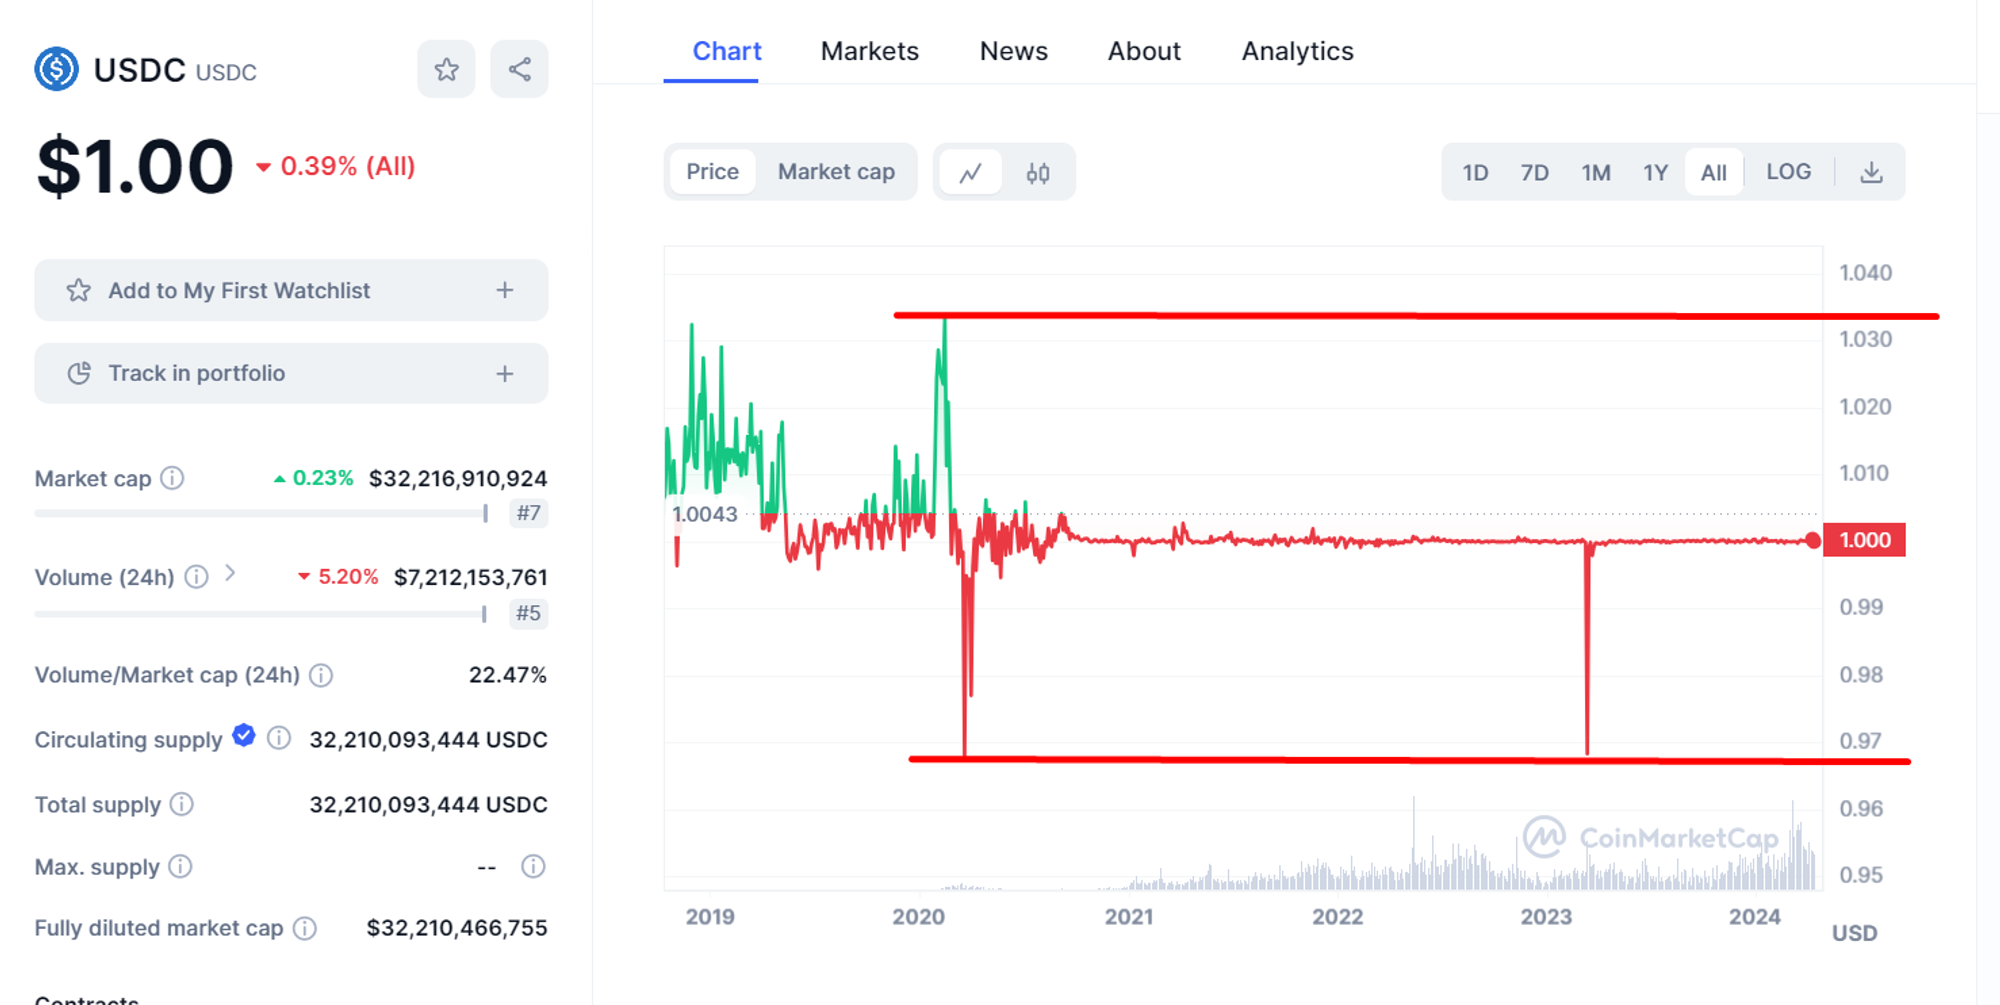Set chart range to 1M

pos(1596,172)
